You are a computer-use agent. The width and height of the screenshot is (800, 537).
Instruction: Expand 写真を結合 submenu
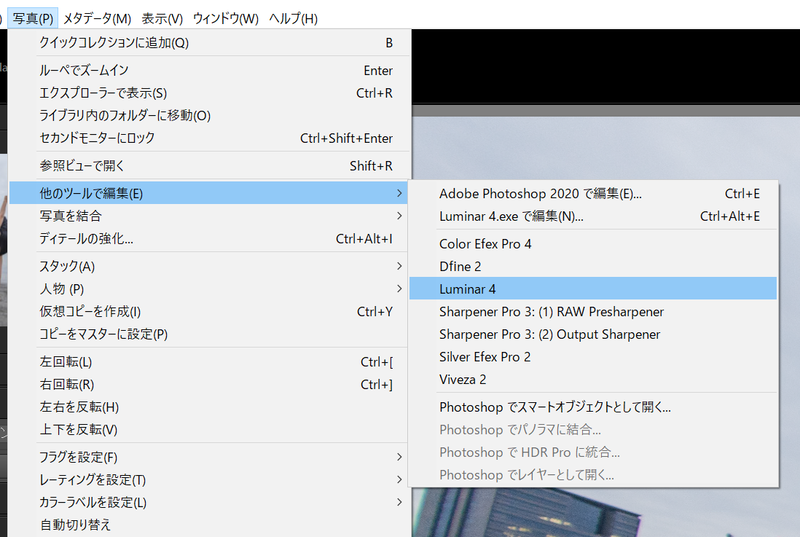[x=208, y=216]
